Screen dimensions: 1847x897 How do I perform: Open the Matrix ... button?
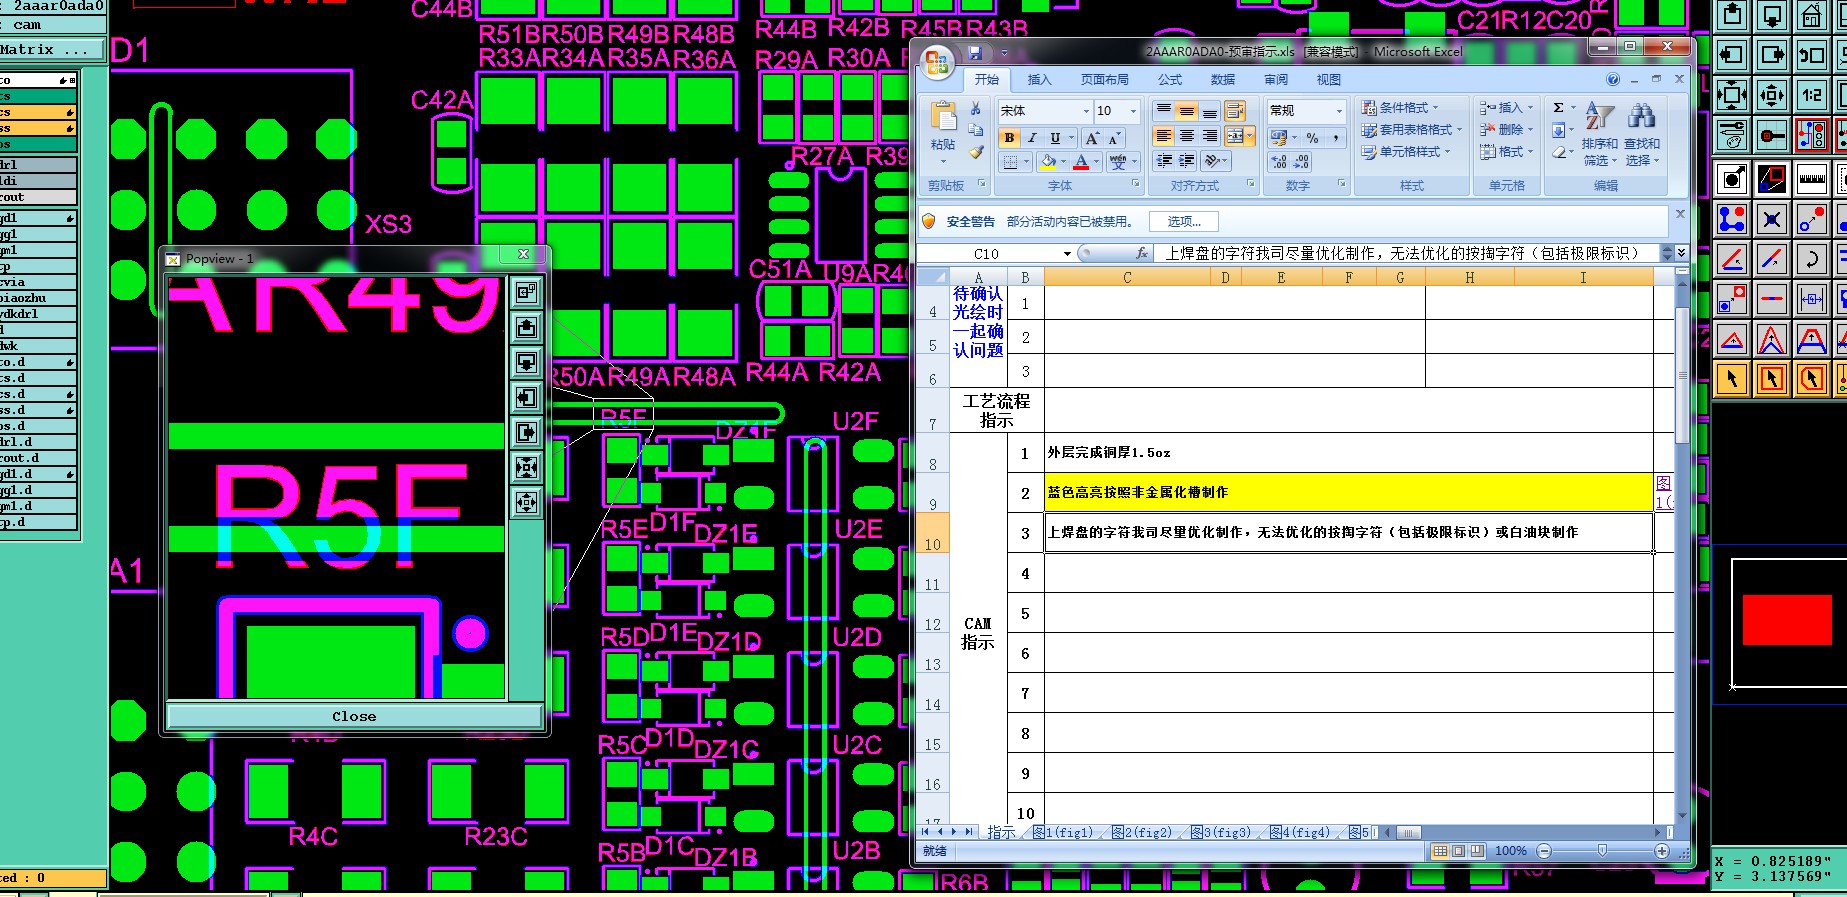[x=51, y=49]
